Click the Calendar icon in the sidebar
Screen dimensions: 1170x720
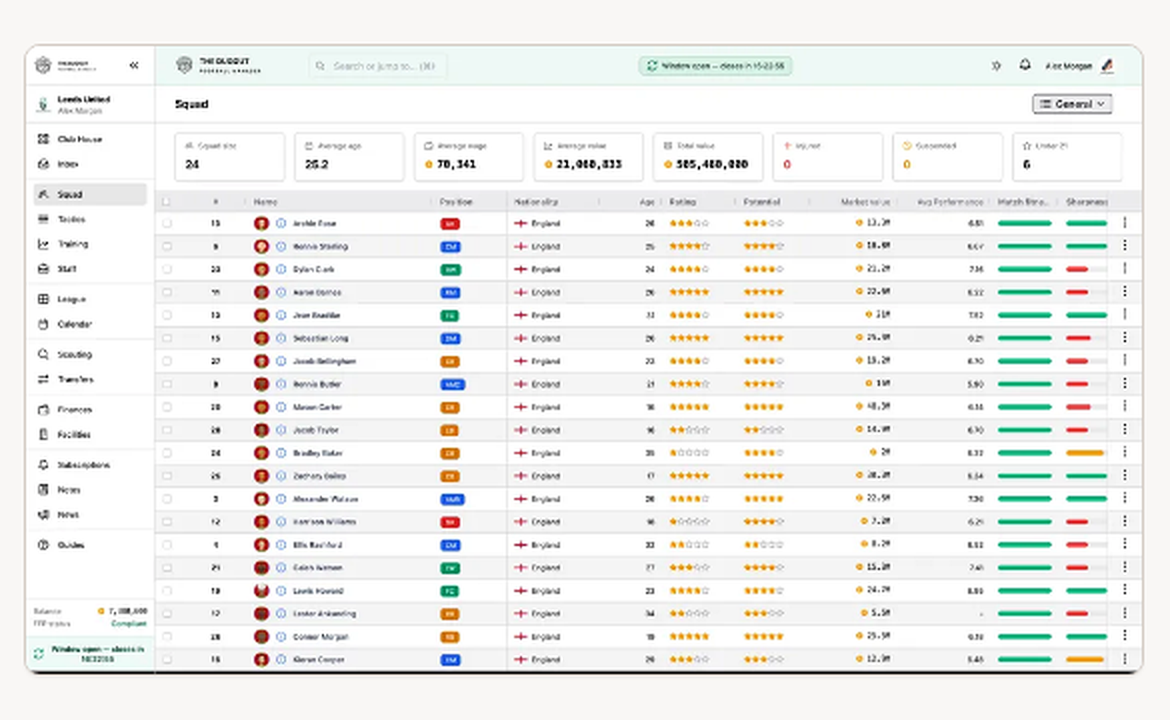(43, 324)
